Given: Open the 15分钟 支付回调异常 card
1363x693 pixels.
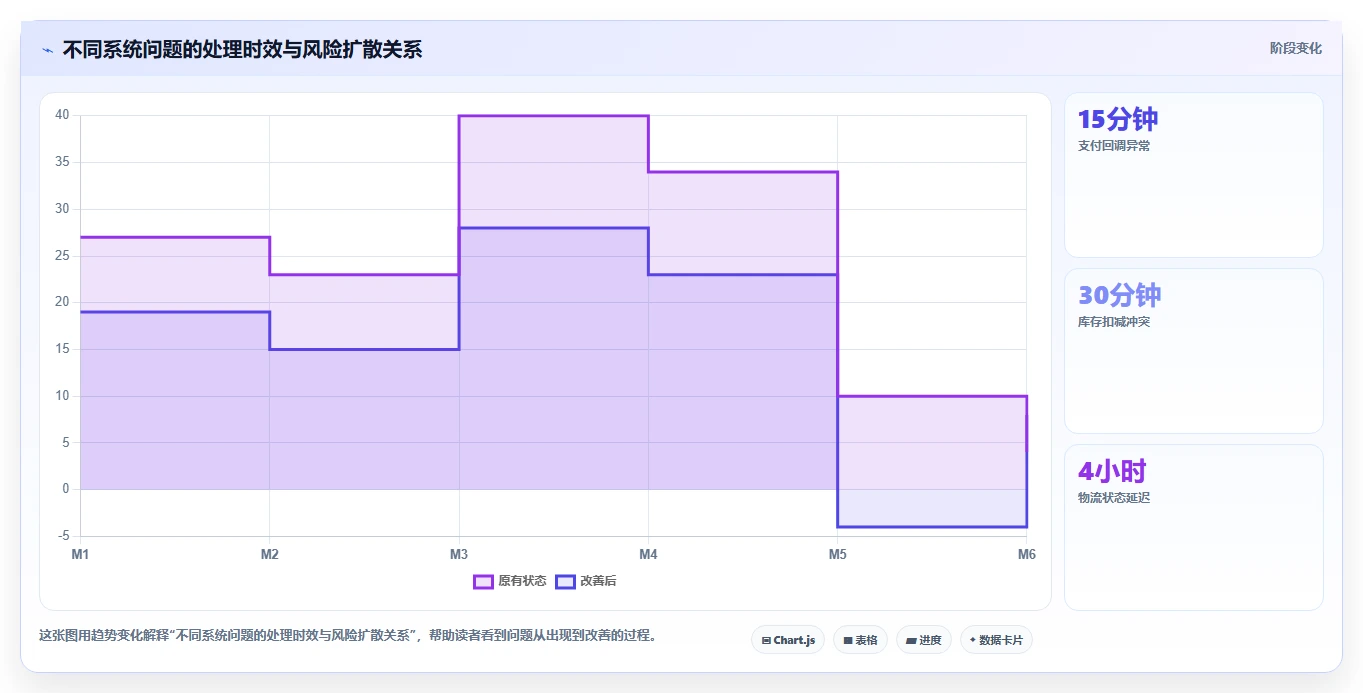Looking at the screenshot, I should coord(1194,175).
